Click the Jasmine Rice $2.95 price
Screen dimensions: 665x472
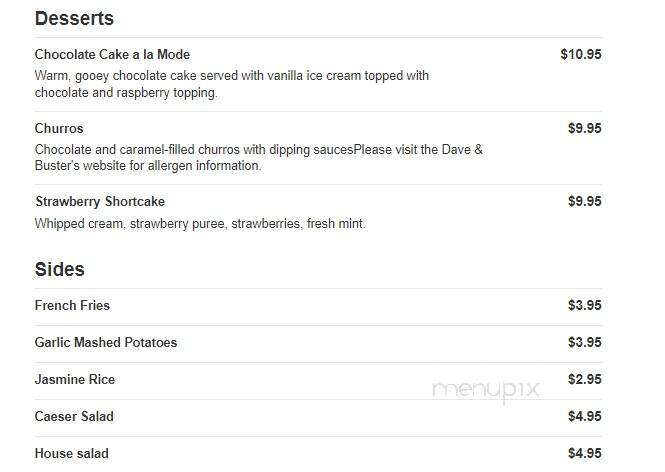coord(584,379)
